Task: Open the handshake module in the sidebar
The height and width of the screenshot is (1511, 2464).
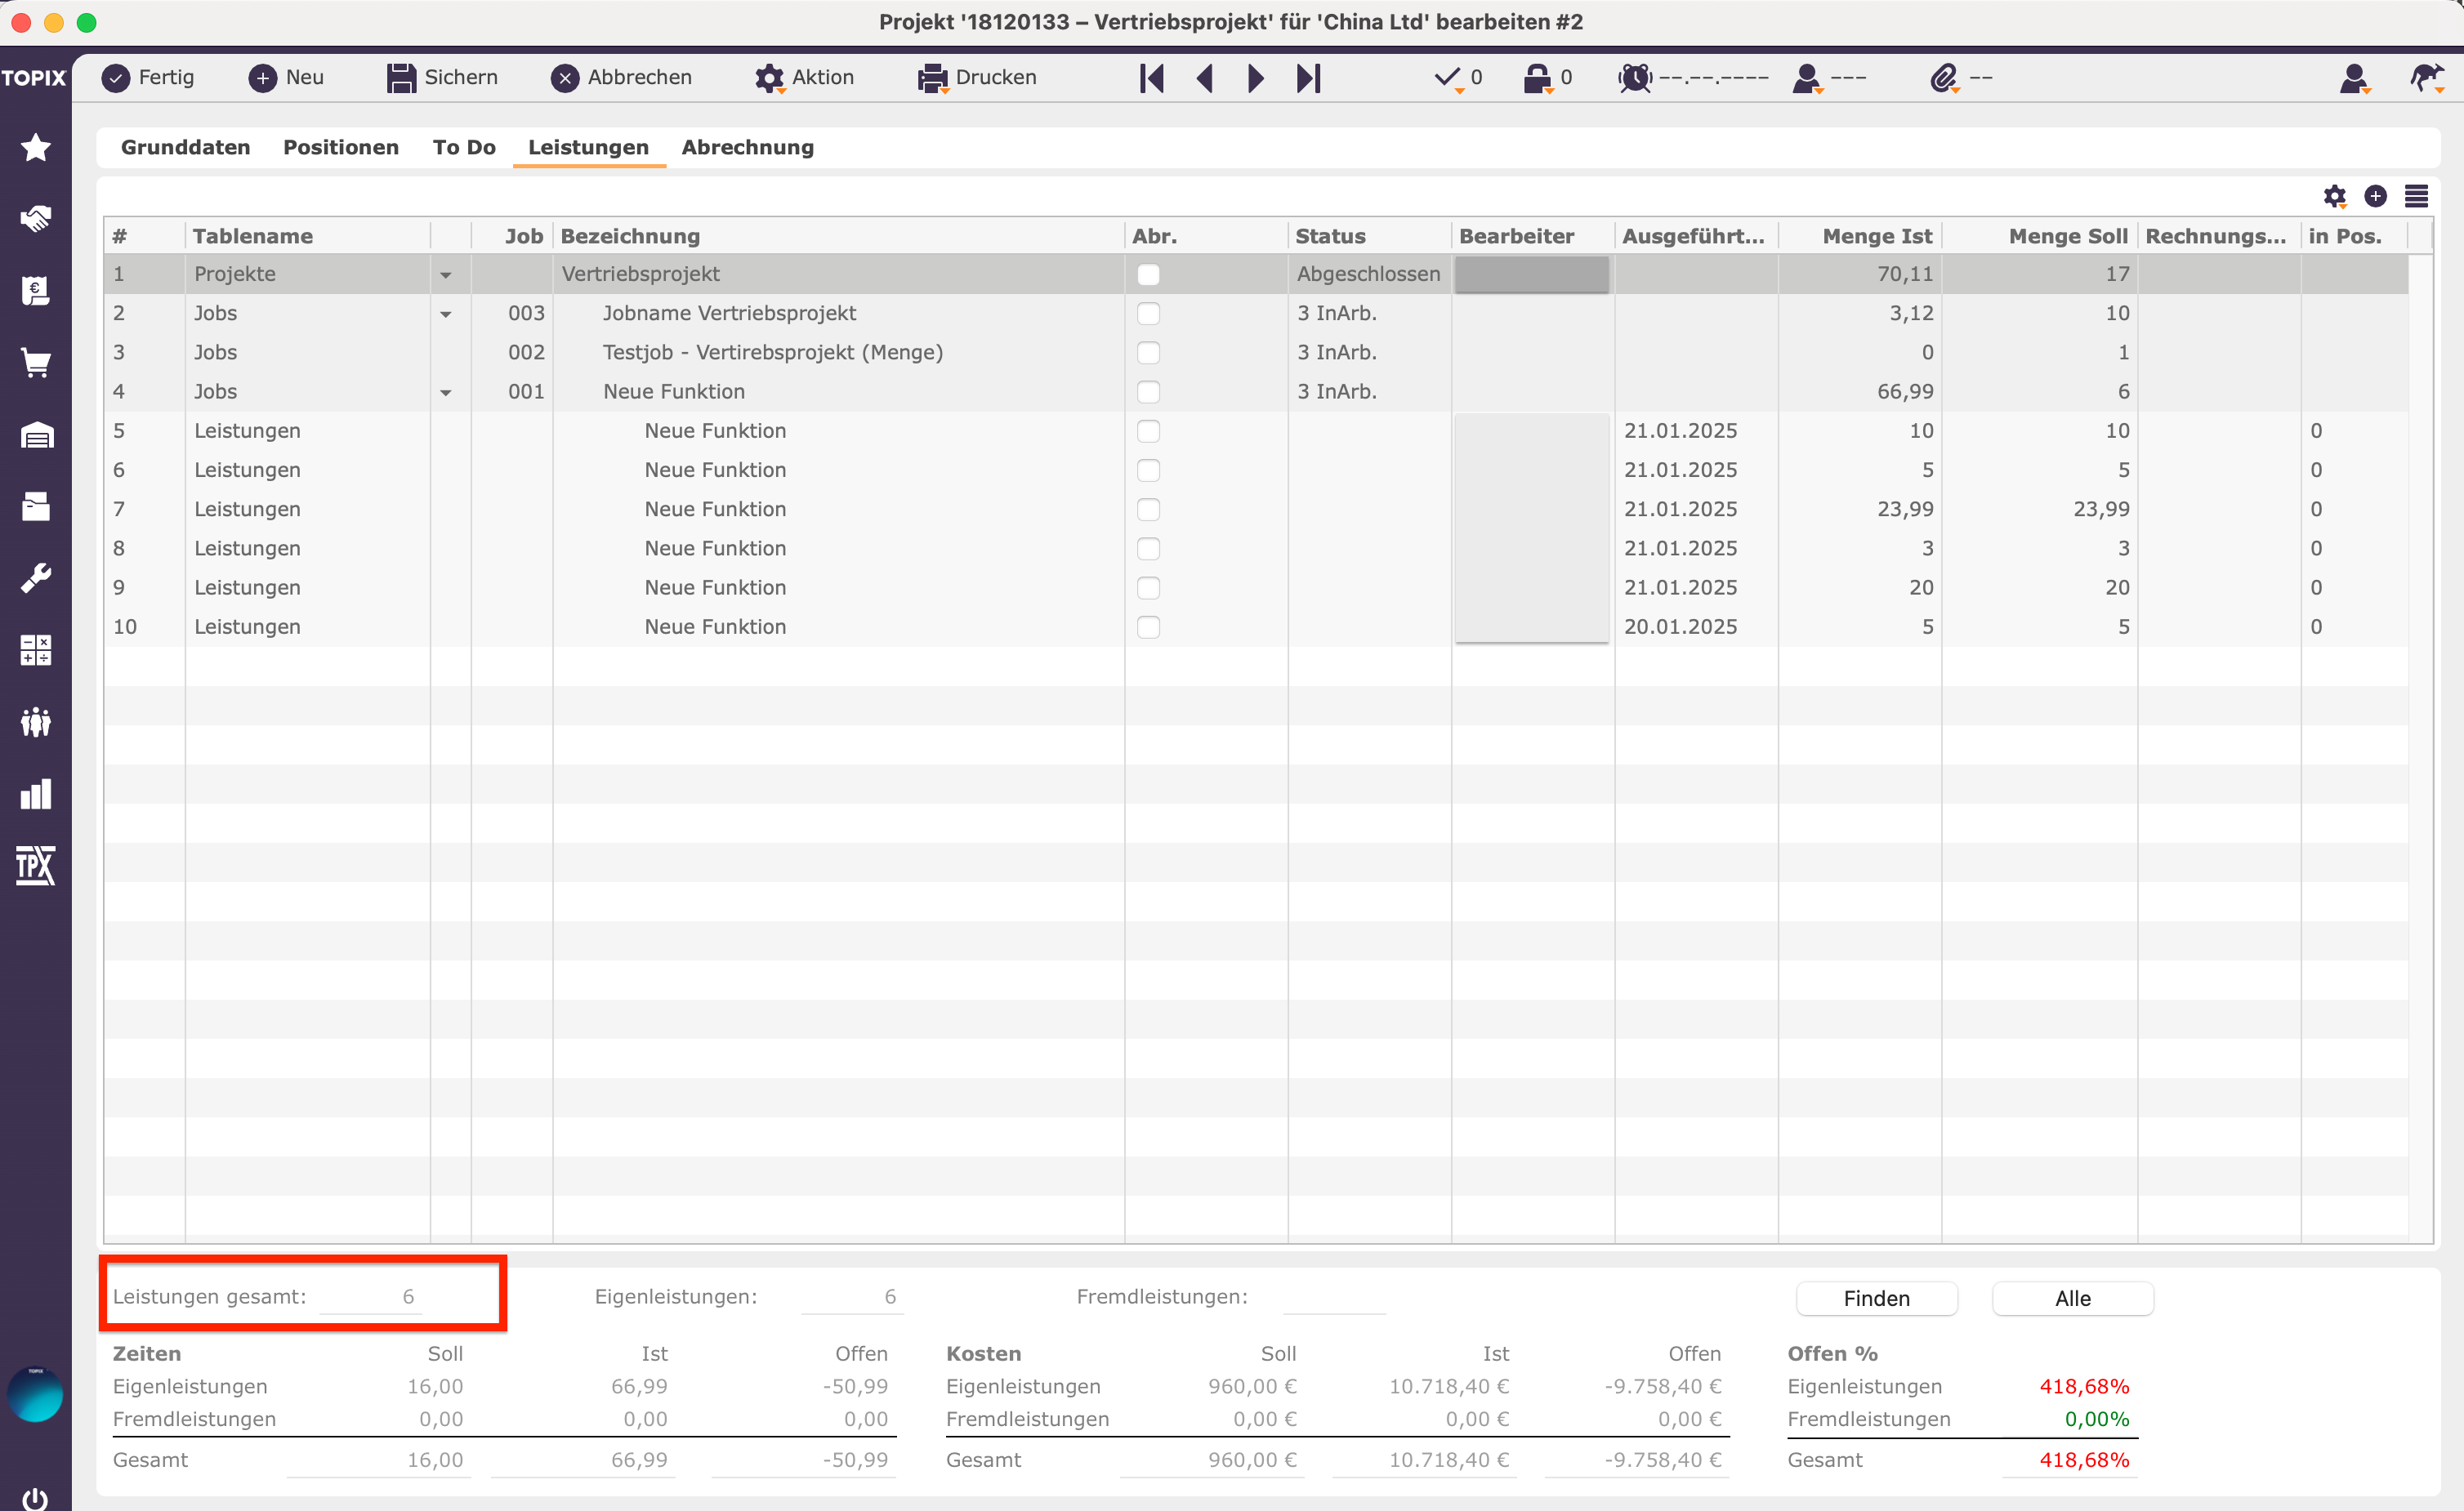Action: tap(36, 218)
